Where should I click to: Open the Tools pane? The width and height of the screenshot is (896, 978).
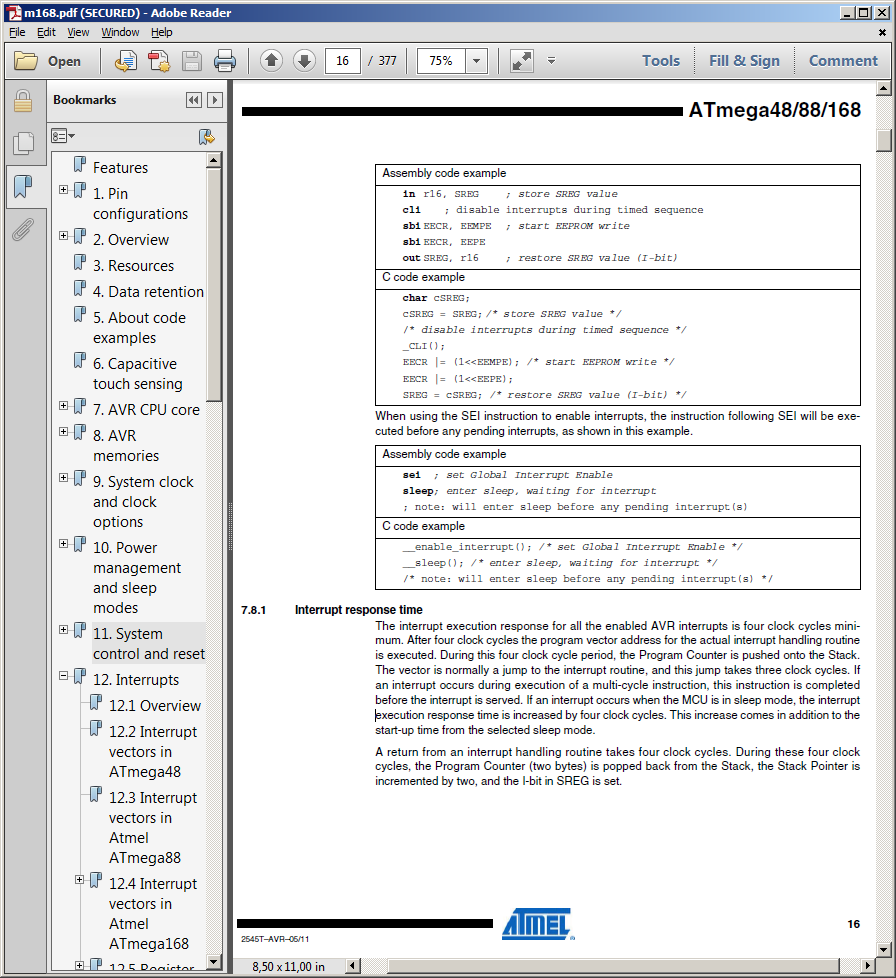point(661,61)
